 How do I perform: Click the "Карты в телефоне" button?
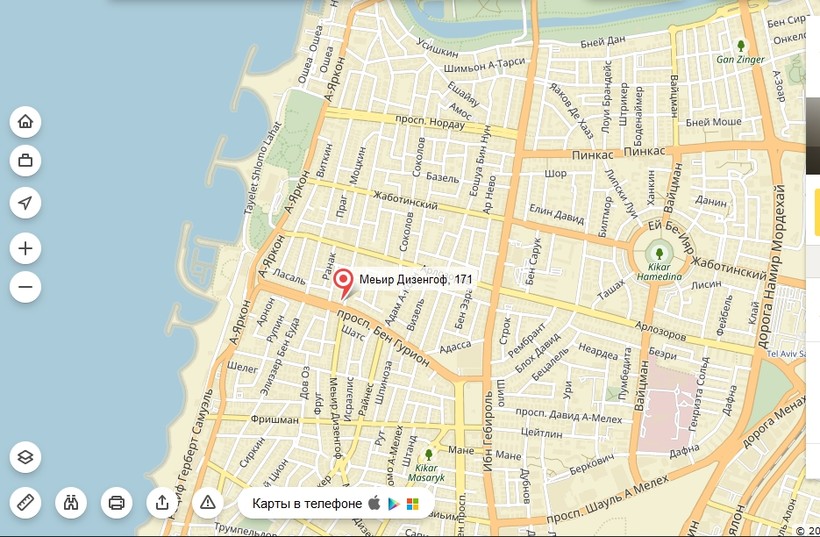point(307,503)
